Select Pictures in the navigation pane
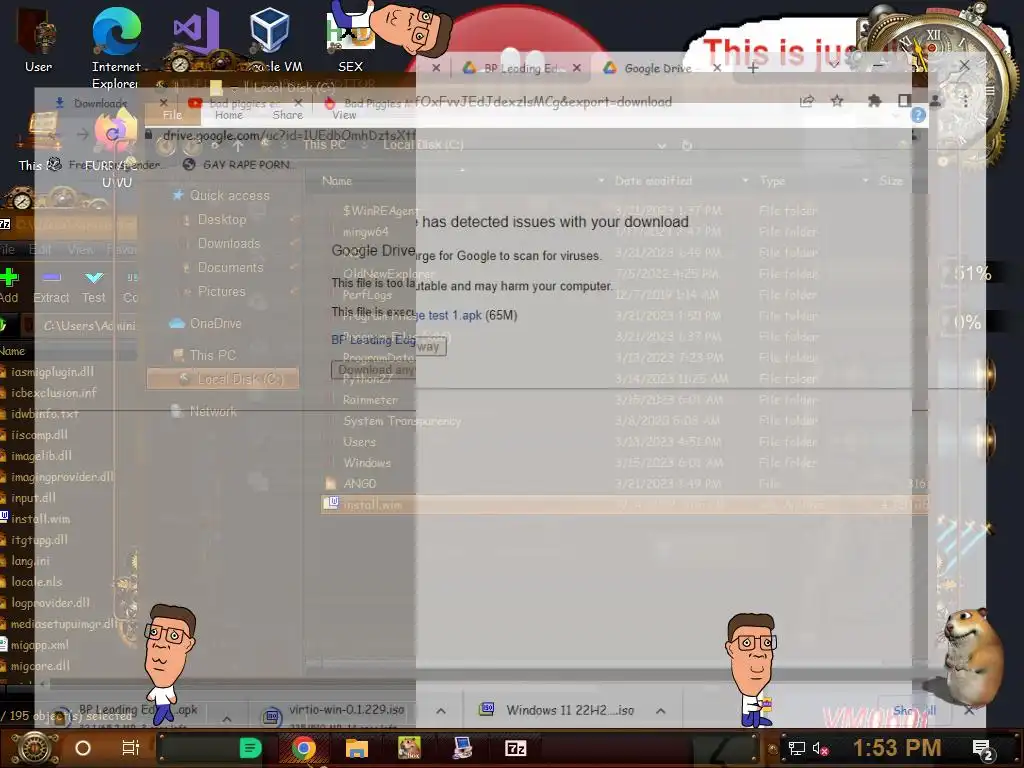The image size is (1024, 768). (221, 291)
